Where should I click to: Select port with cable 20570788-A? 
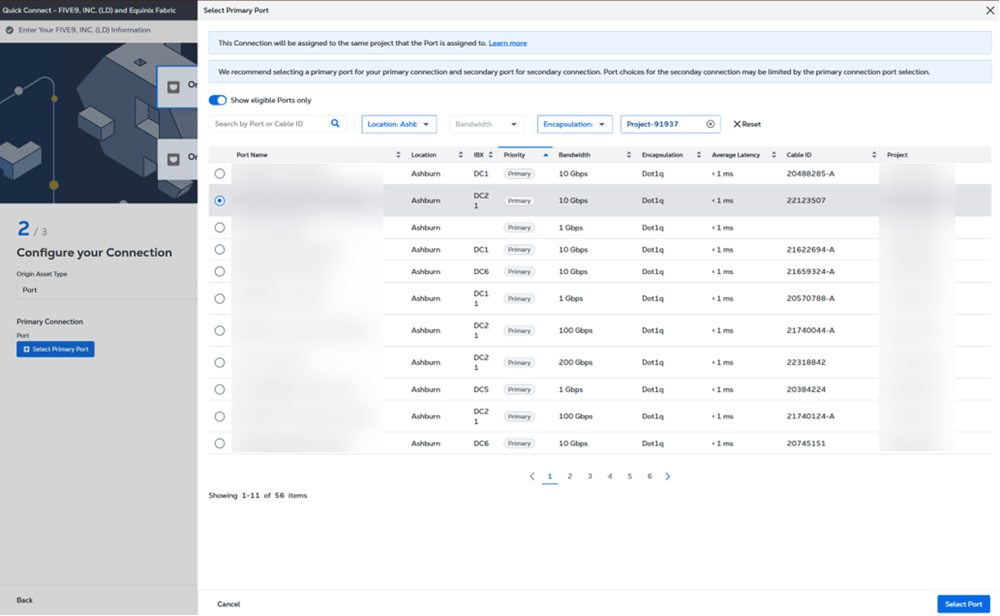coord(219,298)
